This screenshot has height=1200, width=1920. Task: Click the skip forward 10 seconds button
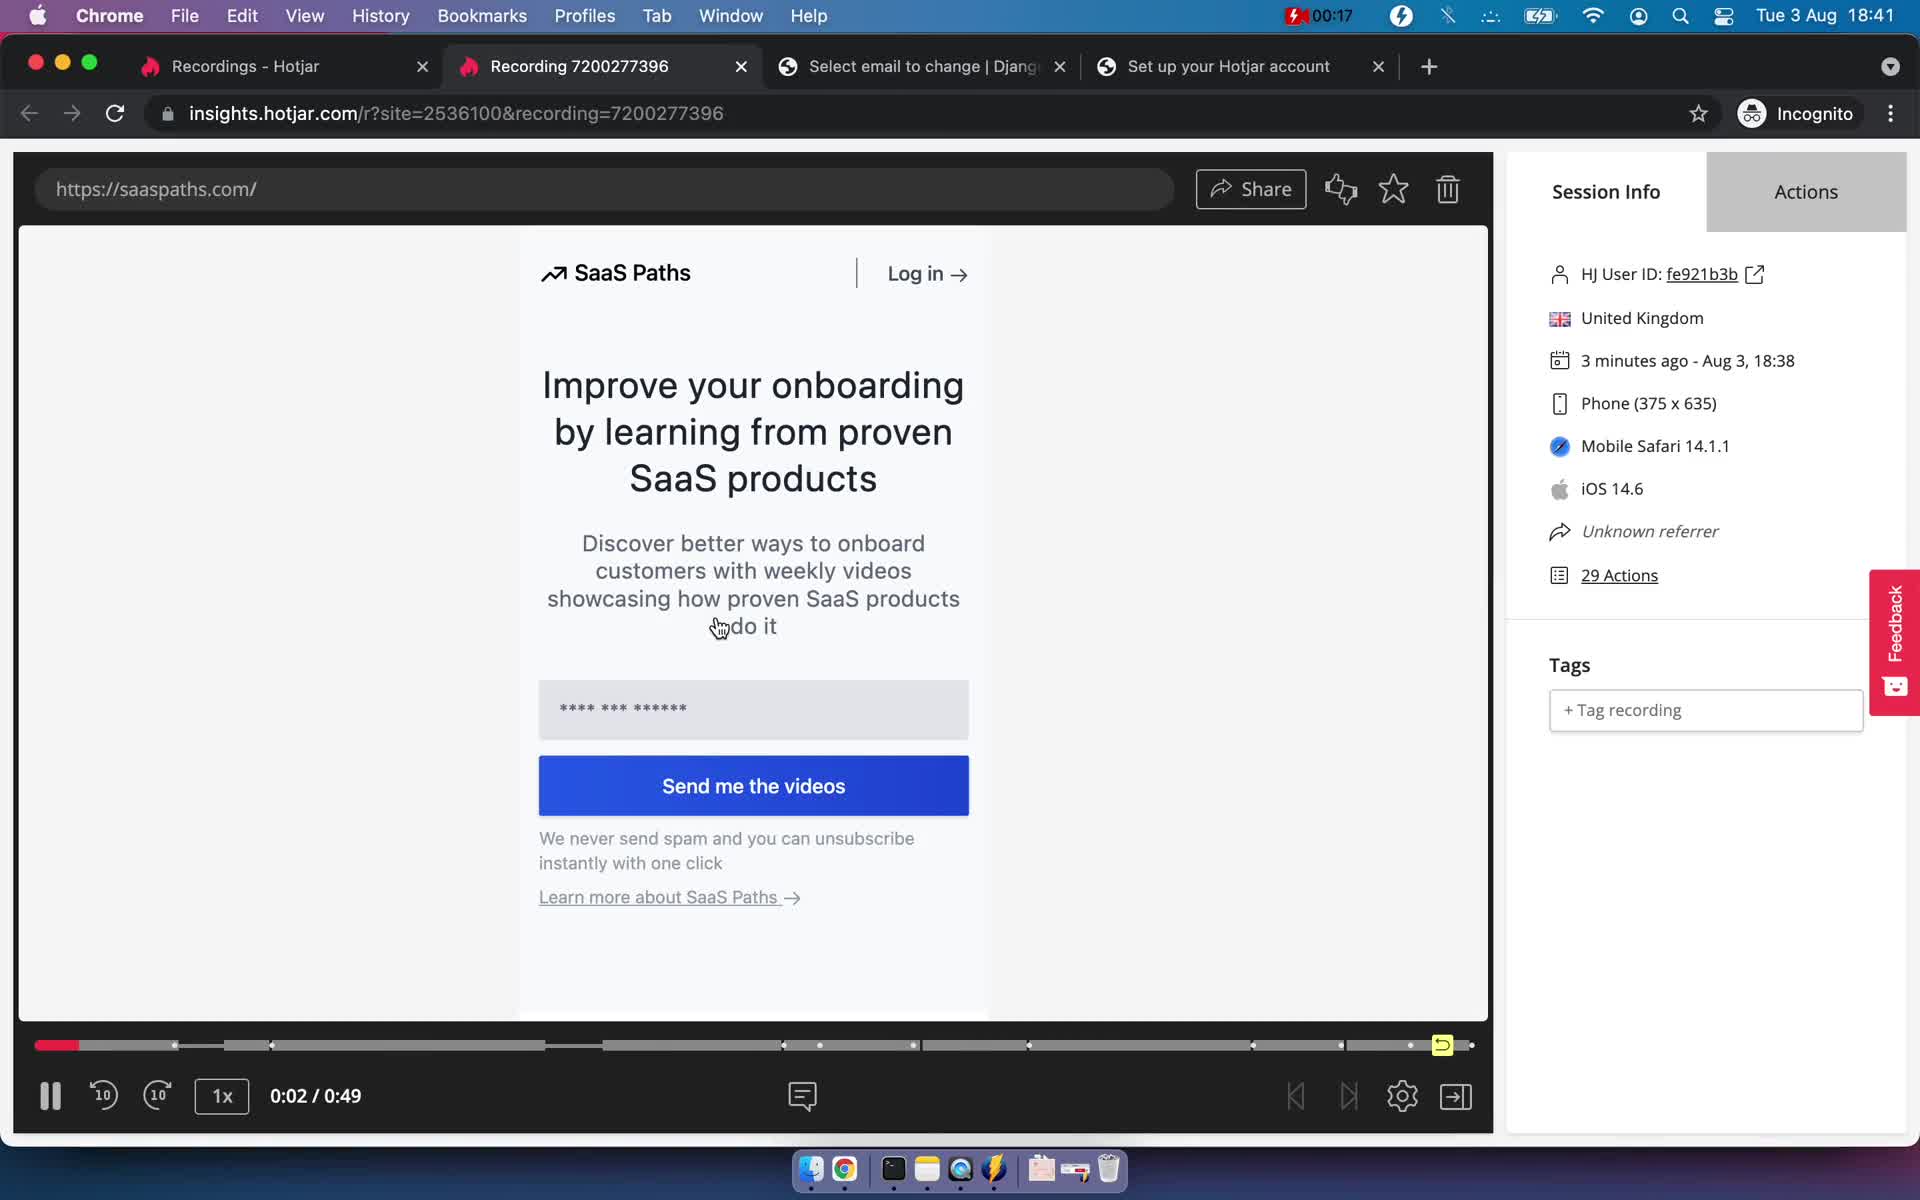point(156,1095)
